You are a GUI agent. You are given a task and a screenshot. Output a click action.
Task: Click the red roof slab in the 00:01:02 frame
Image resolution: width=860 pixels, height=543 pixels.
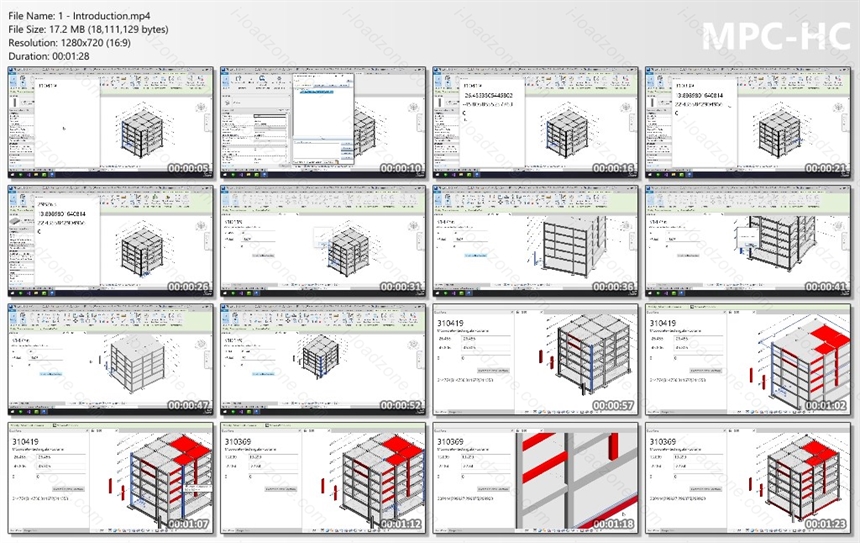pos(830,339)
